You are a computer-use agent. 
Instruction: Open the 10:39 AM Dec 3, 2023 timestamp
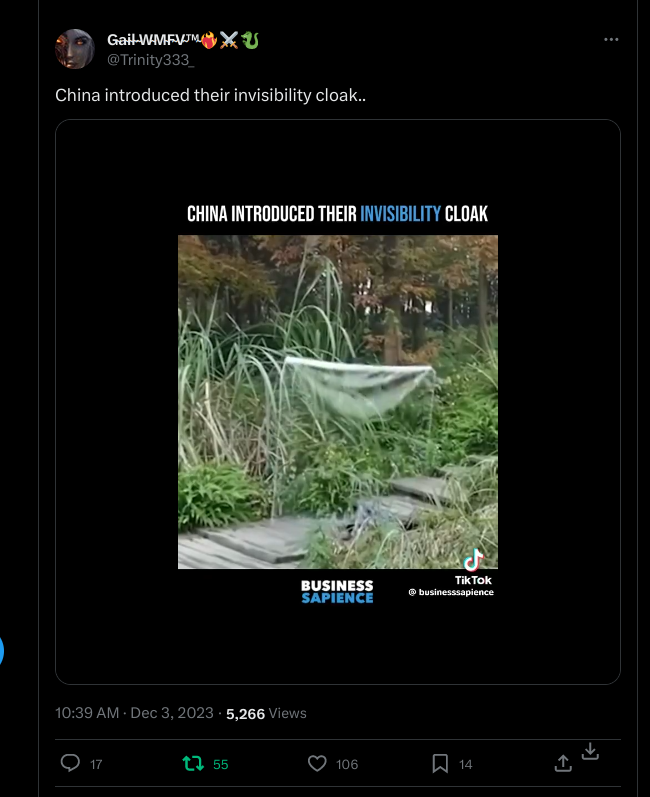(x=134, y=713)
